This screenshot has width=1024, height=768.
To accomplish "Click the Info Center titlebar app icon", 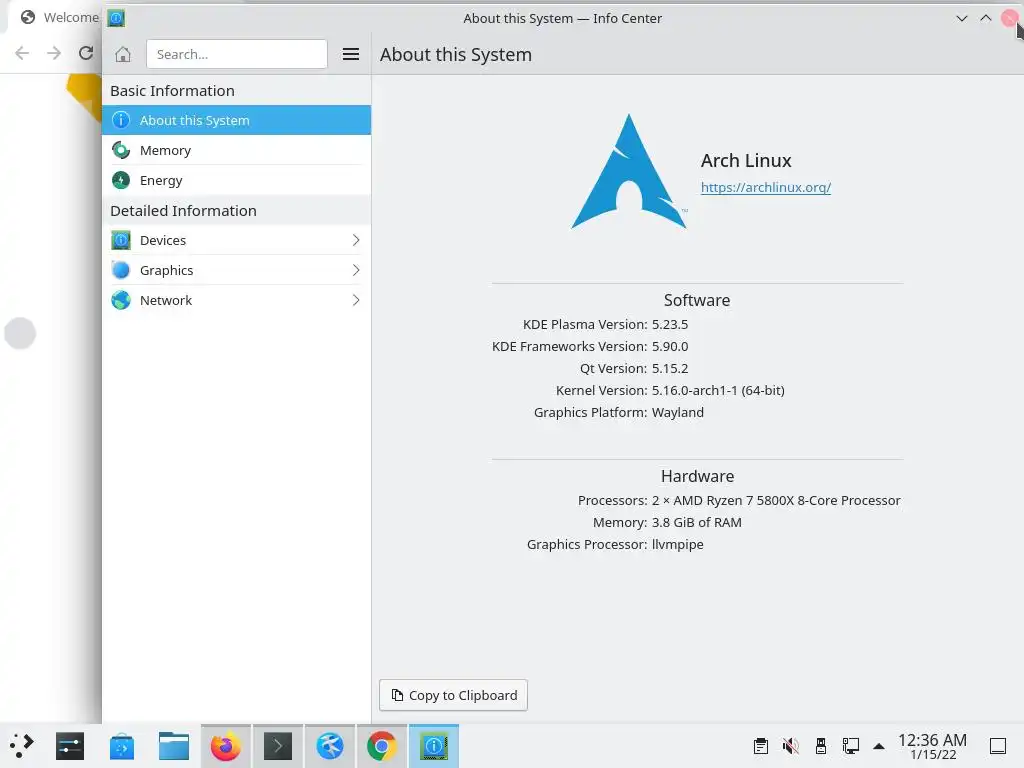I will point(116,18).
